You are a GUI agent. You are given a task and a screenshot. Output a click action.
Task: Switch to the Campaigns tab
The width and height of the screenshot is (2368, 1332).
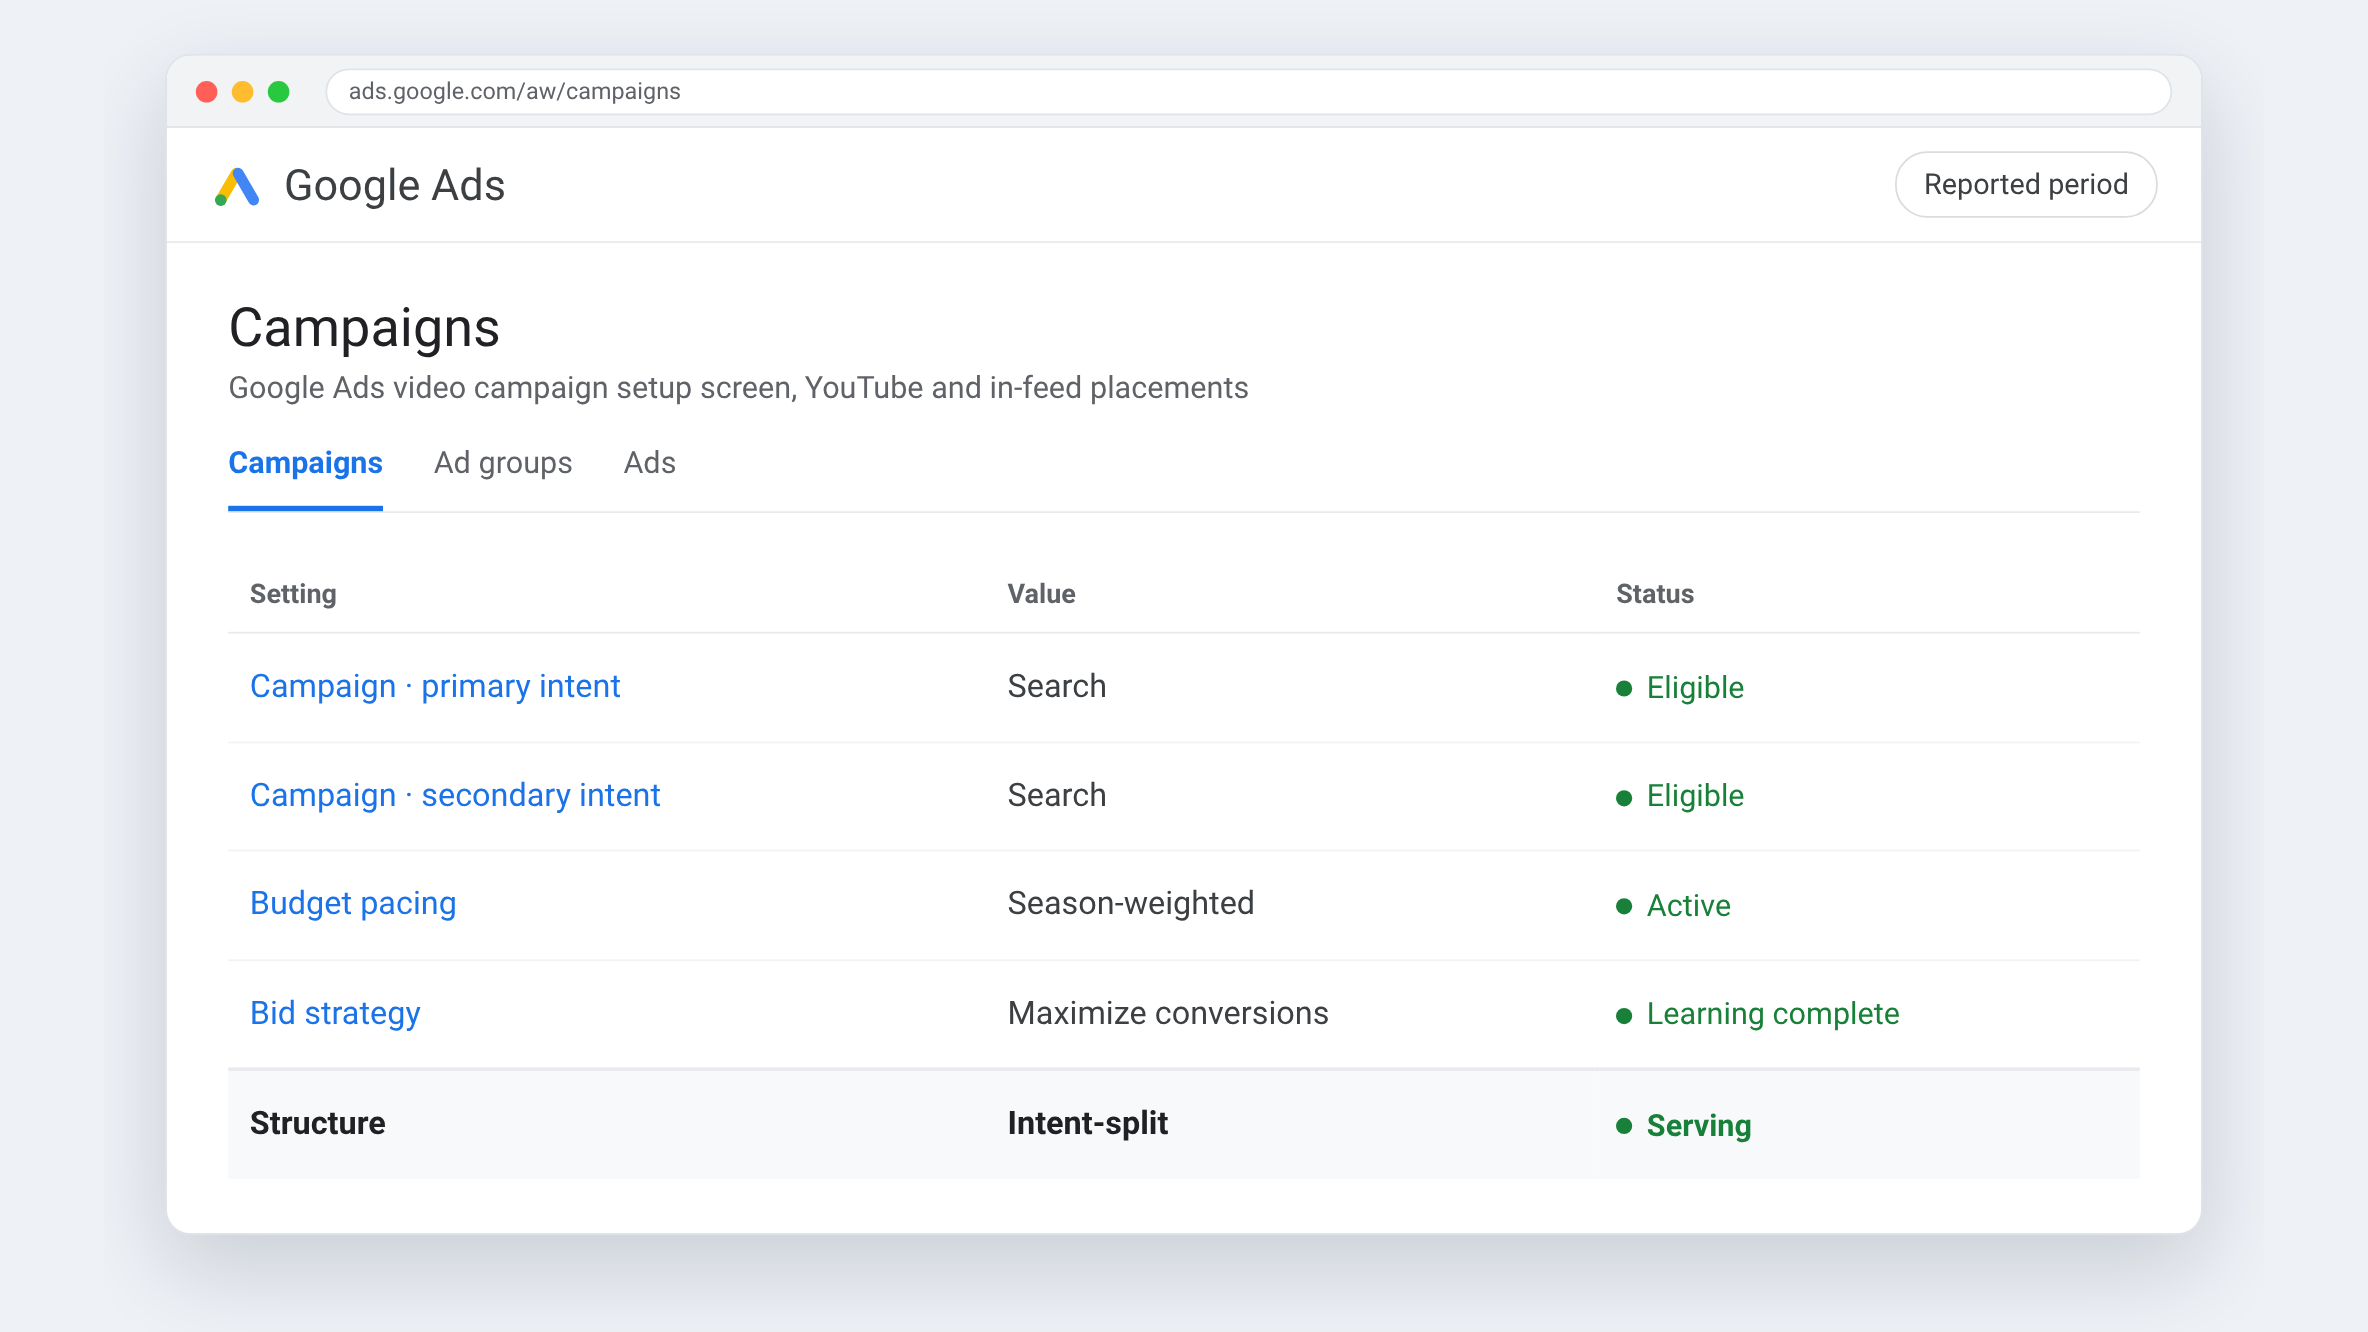305,463
